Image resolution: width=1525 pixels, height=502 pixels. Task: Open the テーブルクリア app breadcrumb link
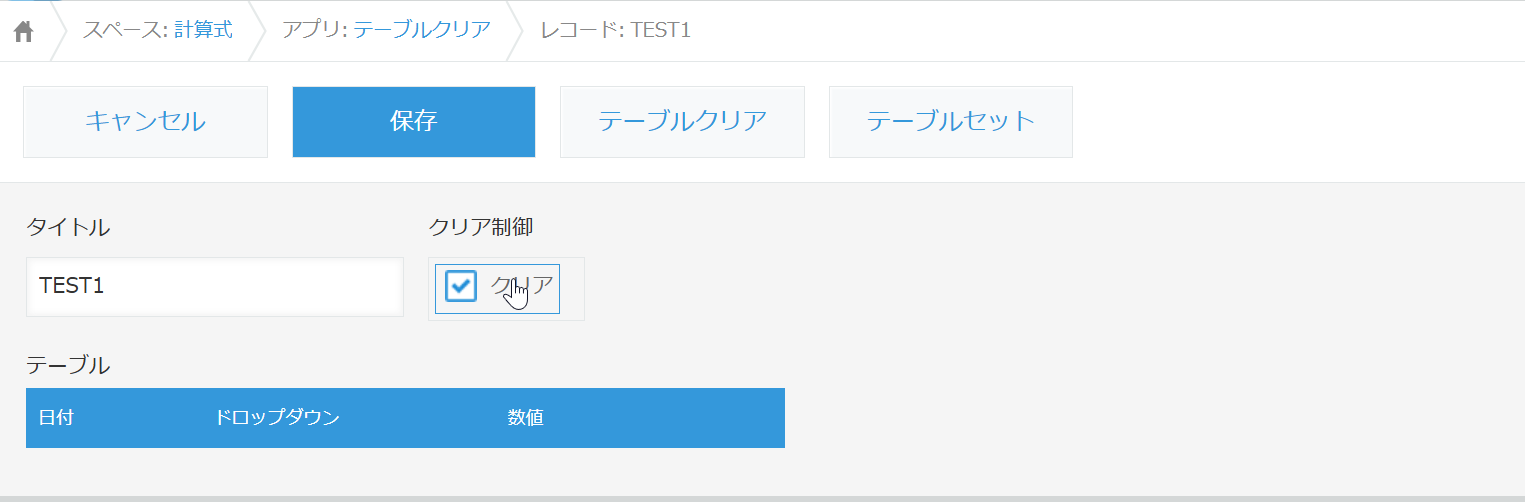[x=421, y=30]
